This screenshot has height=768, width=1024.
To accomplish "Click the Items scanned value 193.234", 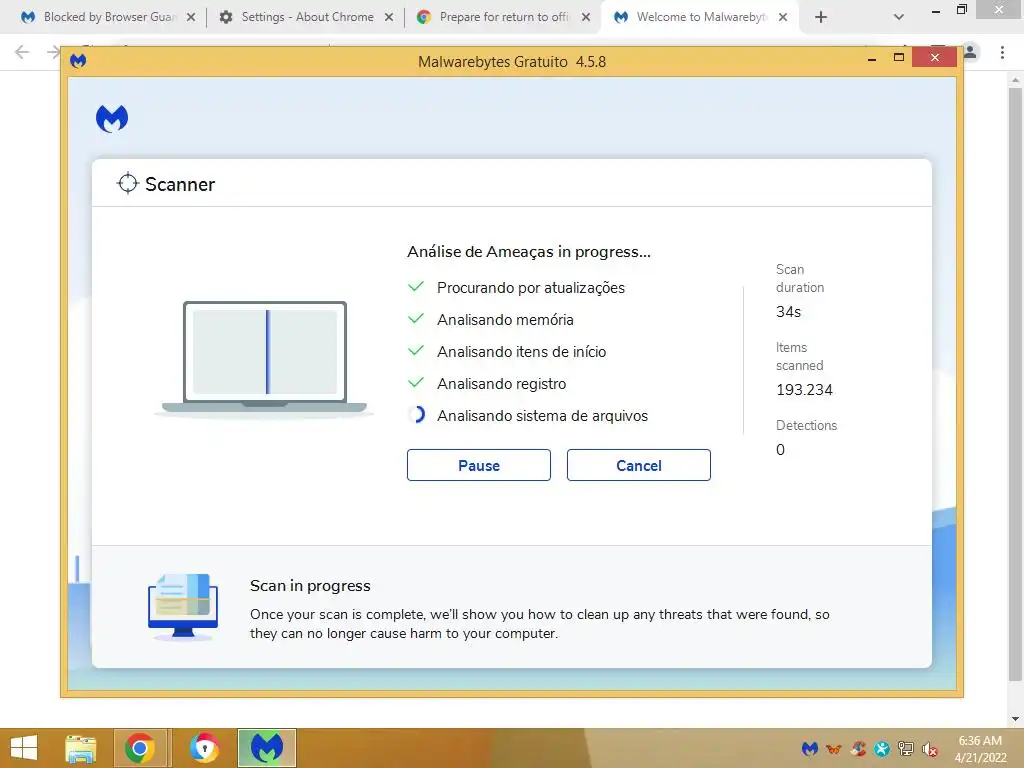I will coord(804,390).
